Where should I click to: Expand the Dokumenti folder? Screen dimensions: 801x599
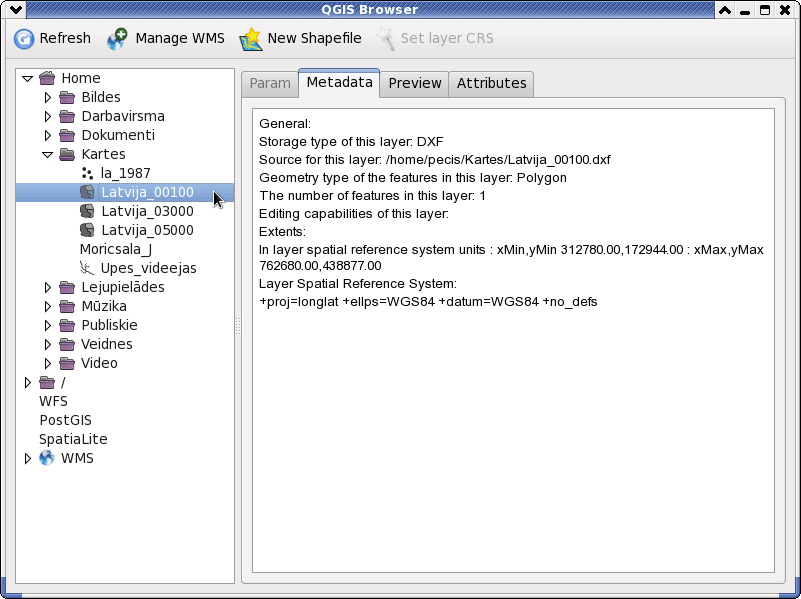pos(48,135)
